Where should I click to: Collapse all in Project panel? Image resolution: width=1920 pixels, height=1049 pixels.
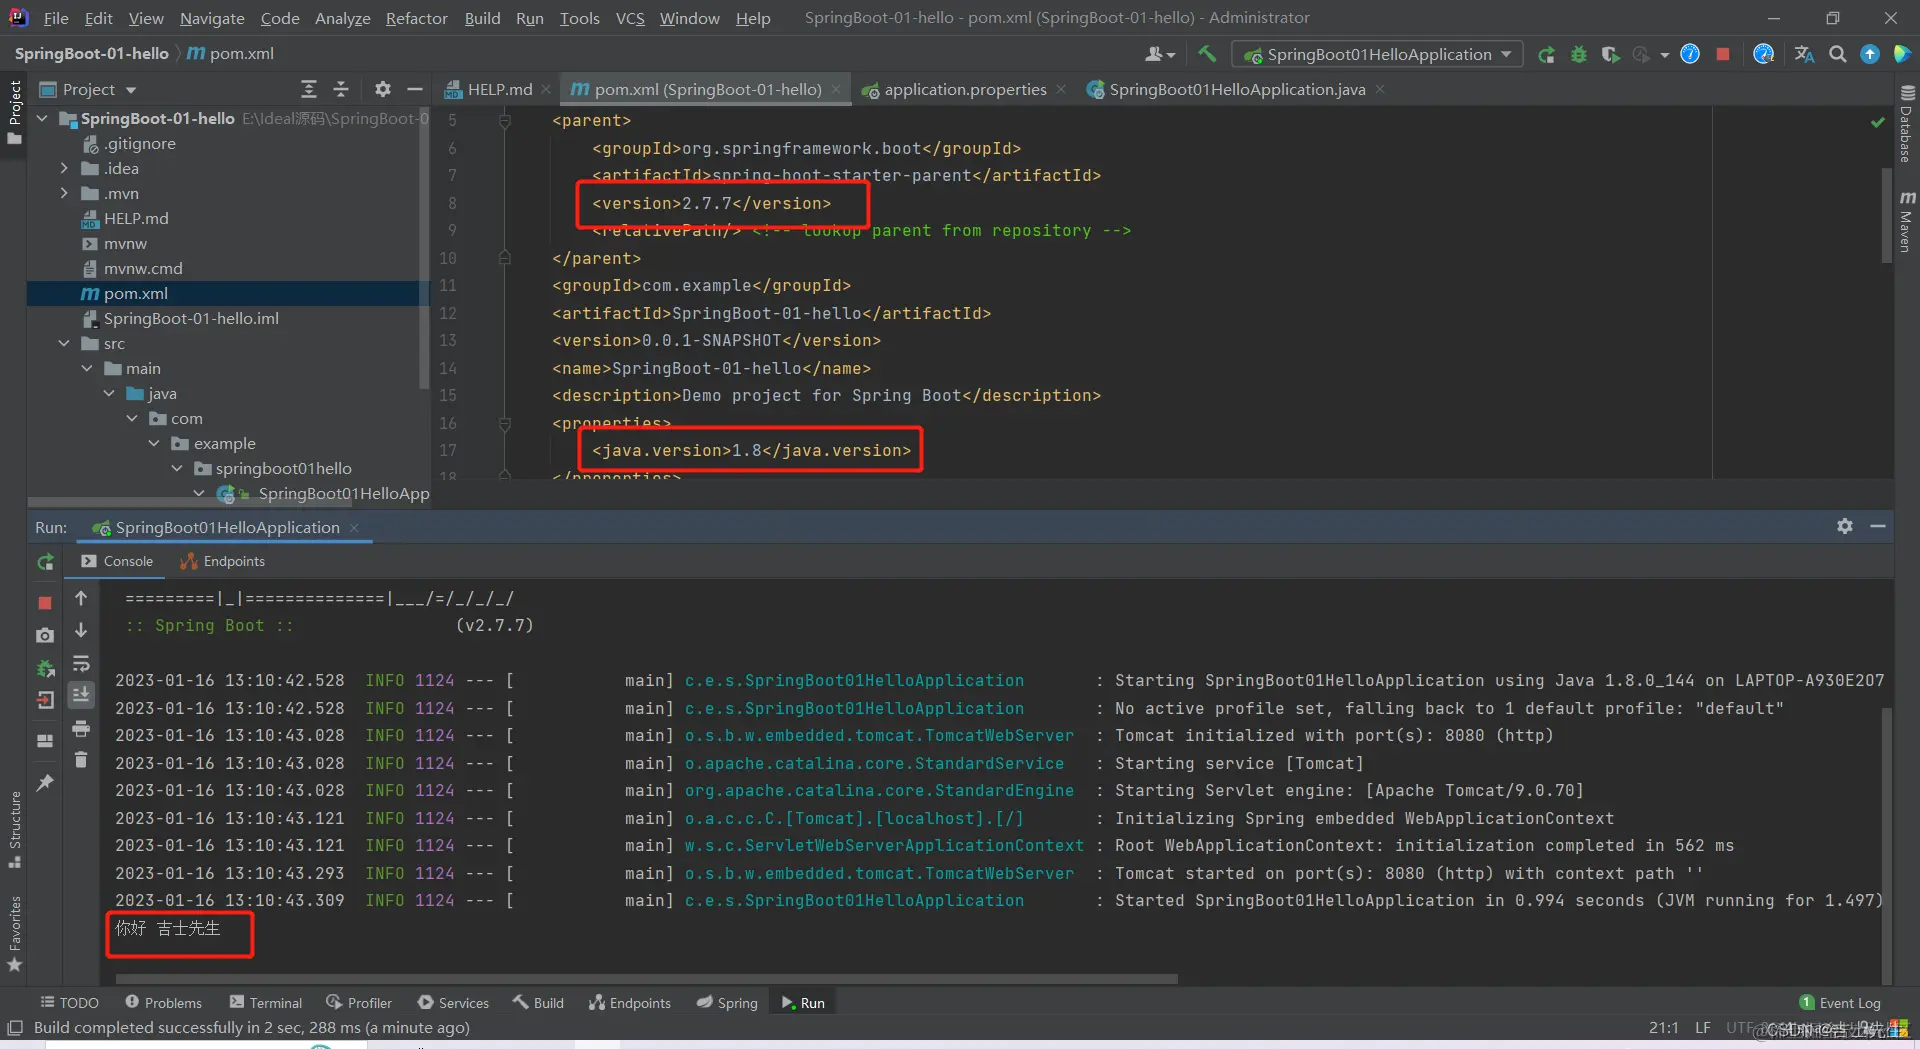coord(341,89)
